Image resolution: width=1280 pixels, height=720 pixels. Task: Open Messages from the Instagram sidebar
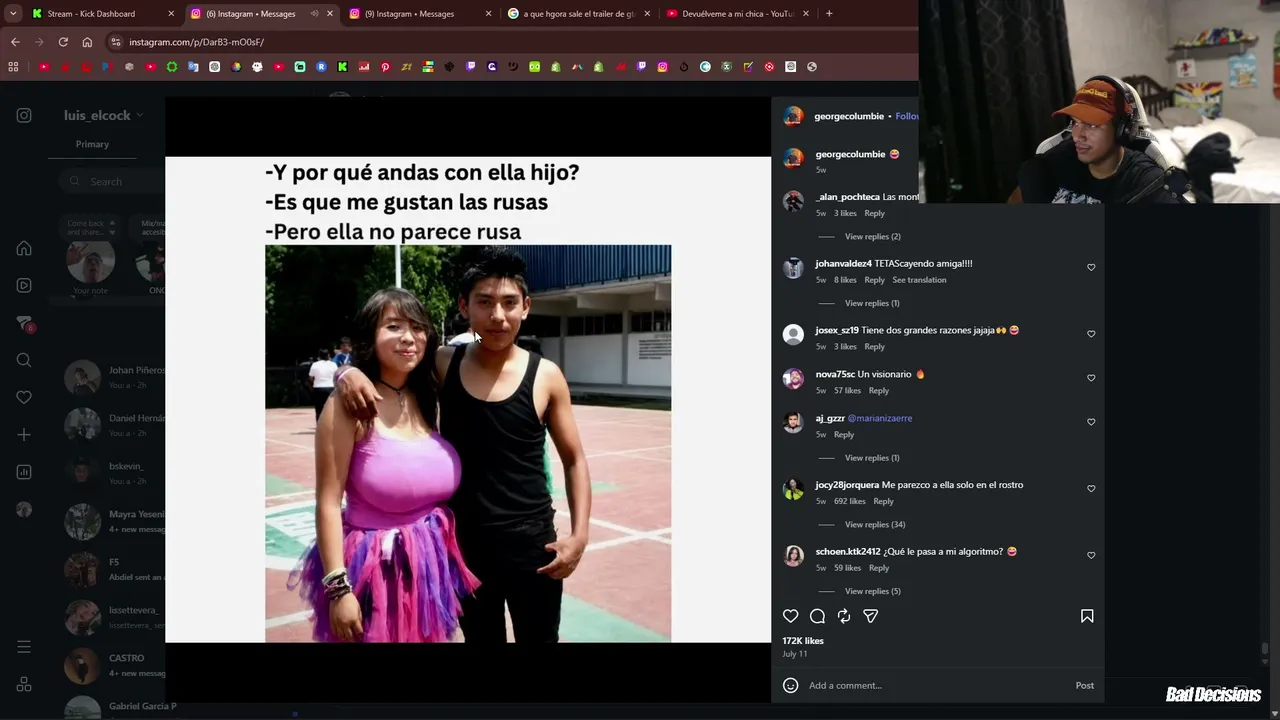point(24,323)
